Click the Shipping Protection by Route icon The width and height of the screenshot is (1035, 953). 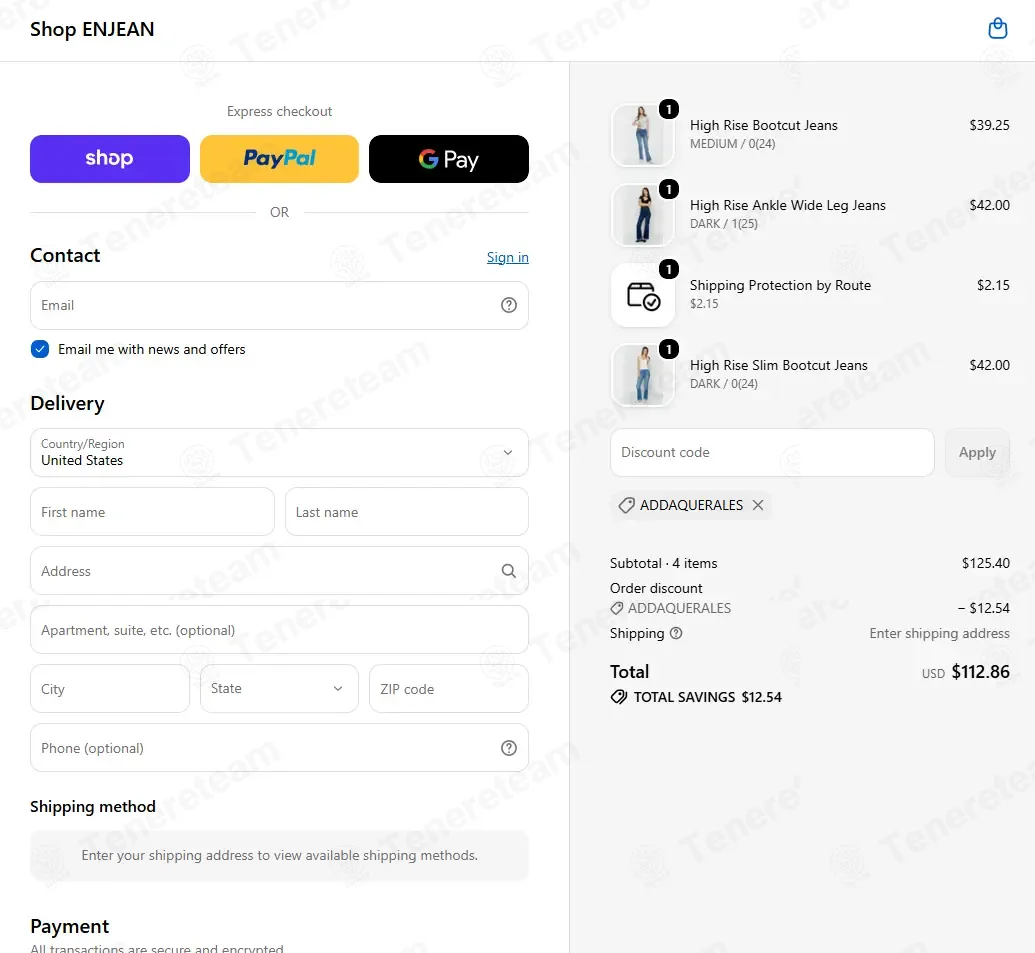pos(643,295)
